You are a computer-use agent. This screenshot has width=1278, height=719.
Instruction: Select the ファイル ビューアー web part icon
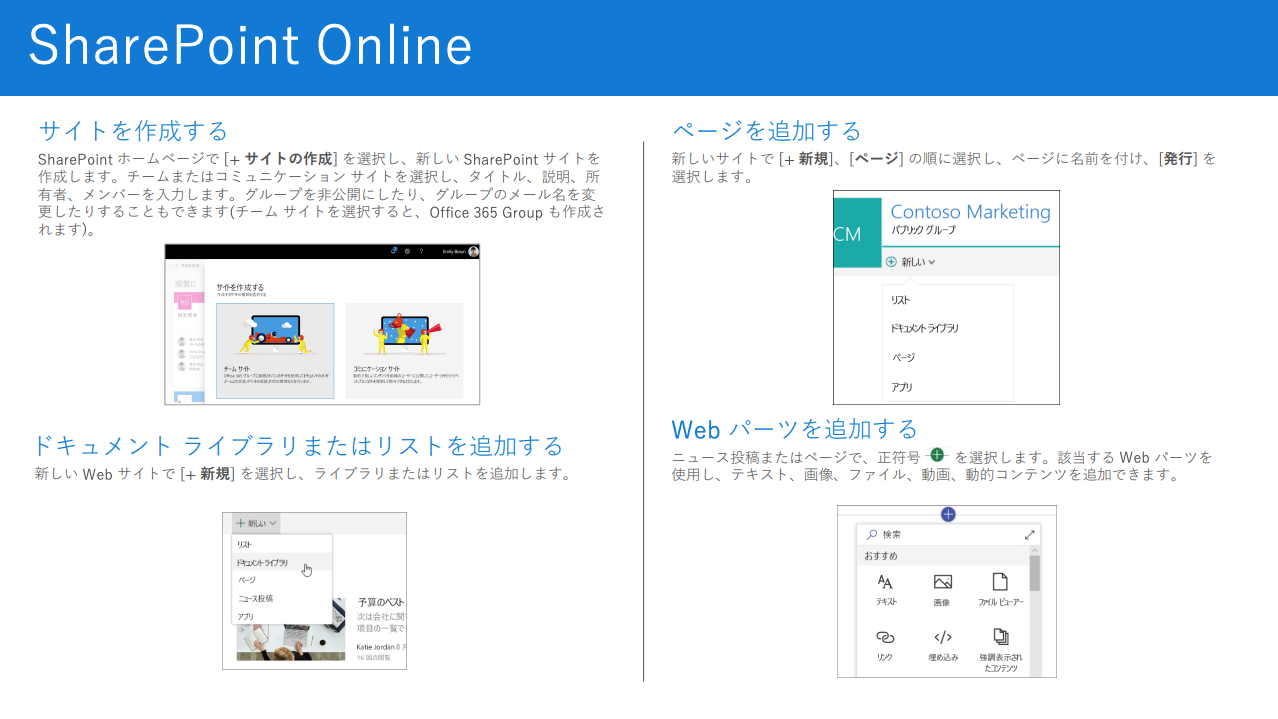click(999, 581)
